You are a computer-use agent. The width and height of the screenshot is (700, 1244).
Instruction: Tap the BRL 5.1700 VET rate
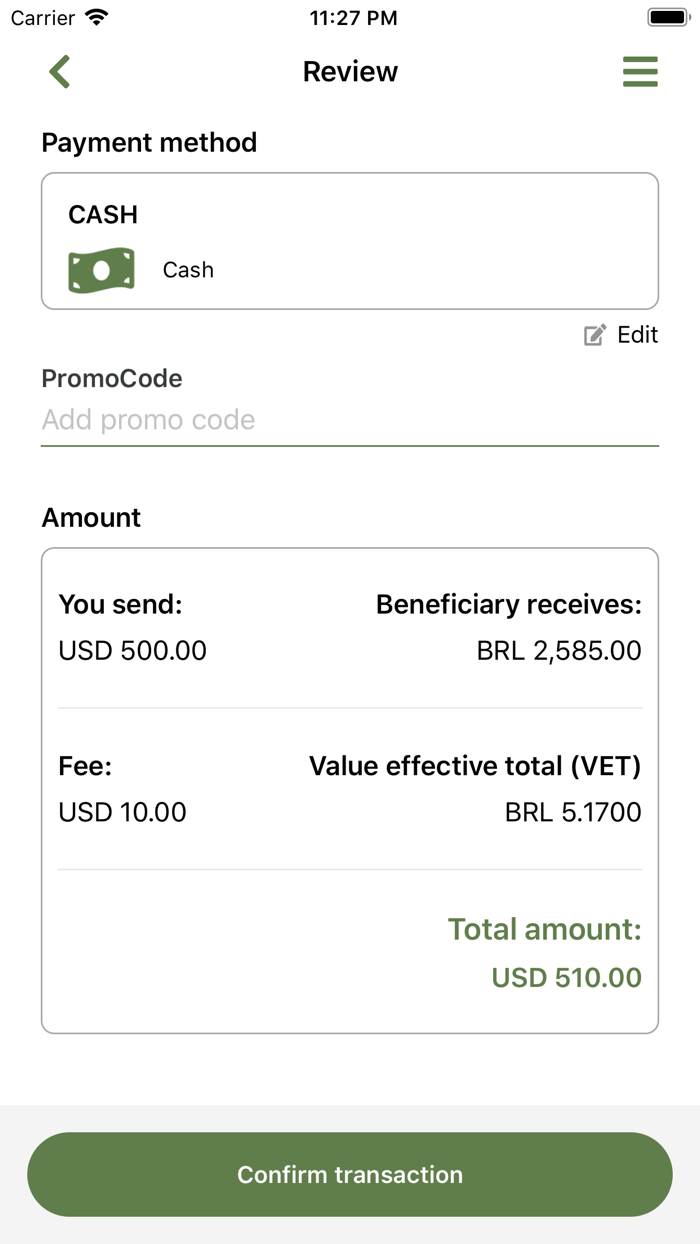573,812
